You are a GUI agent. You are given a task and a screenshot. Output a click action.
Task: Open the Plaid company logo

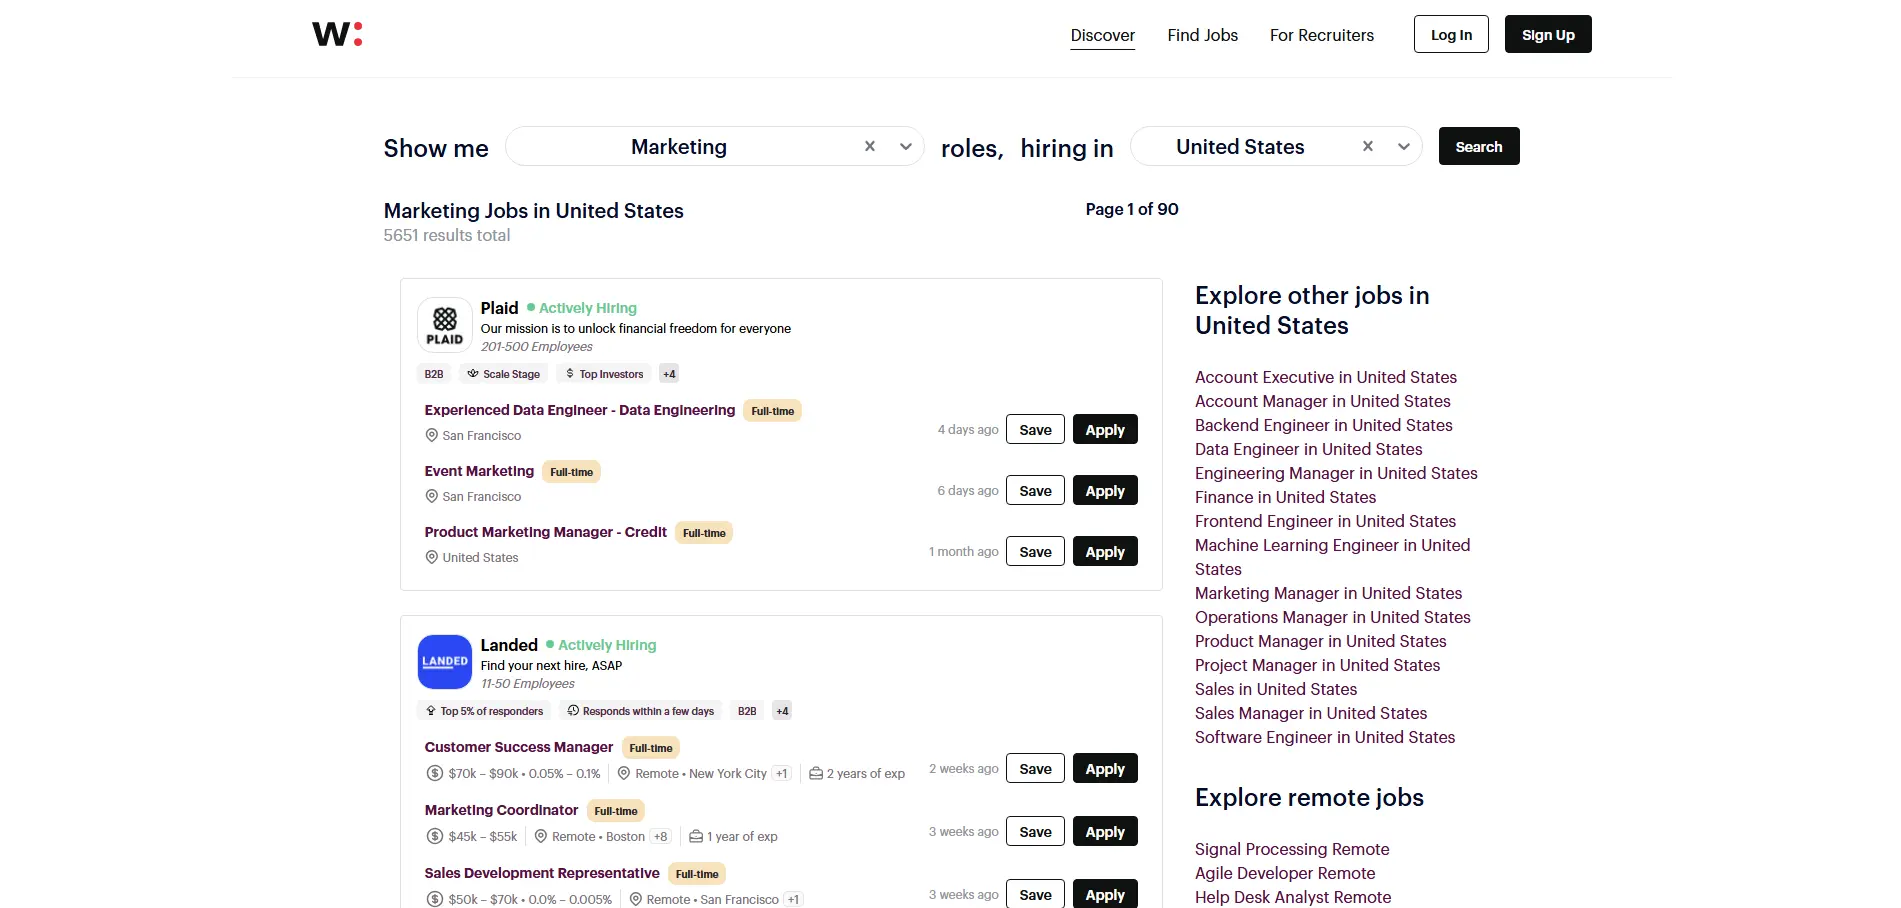pyautogui.click(x=445, y=325)
